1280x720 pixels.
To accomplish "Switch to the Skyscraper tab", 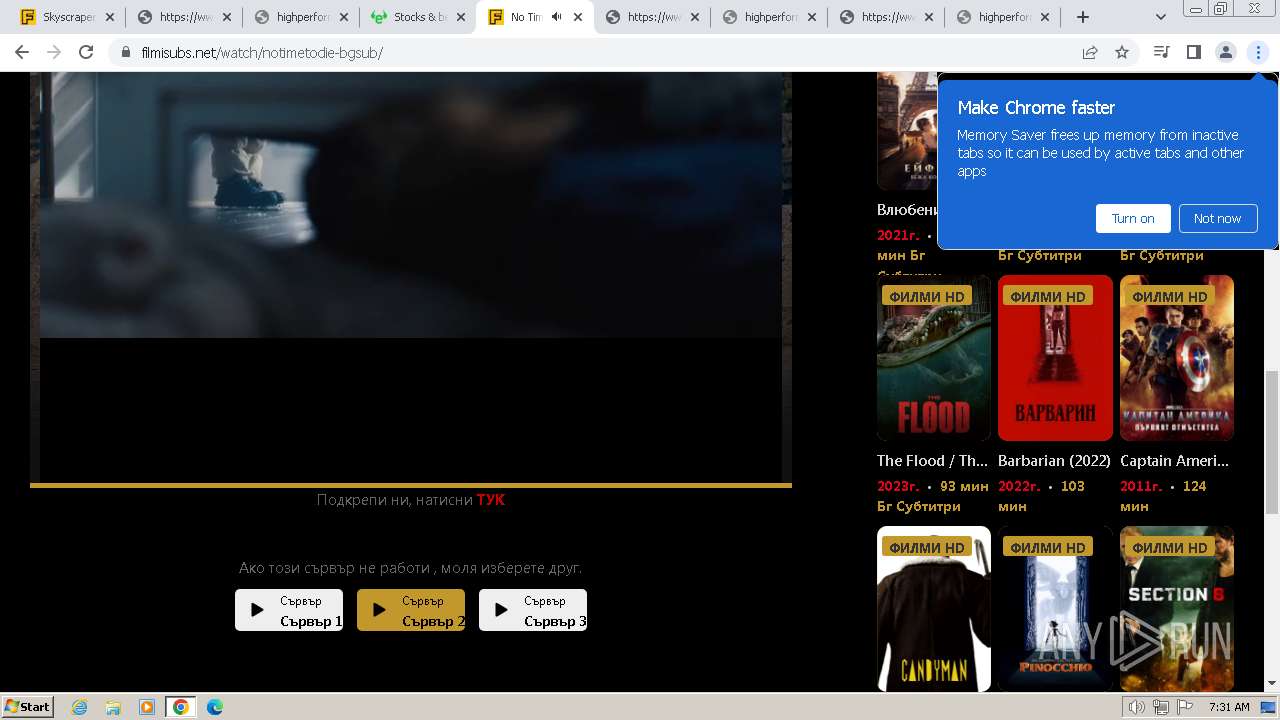I will coord(67,17).
